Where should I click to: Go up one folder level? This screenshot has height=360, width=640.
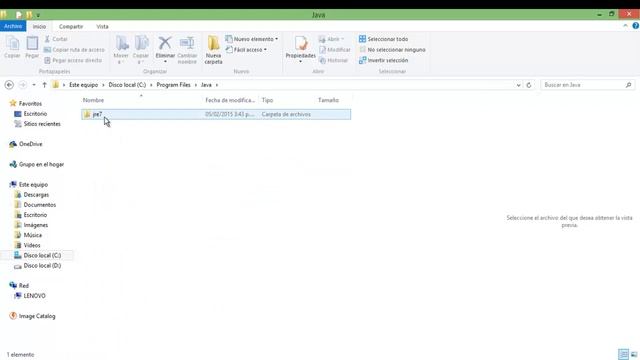click(x=44, y=85)
